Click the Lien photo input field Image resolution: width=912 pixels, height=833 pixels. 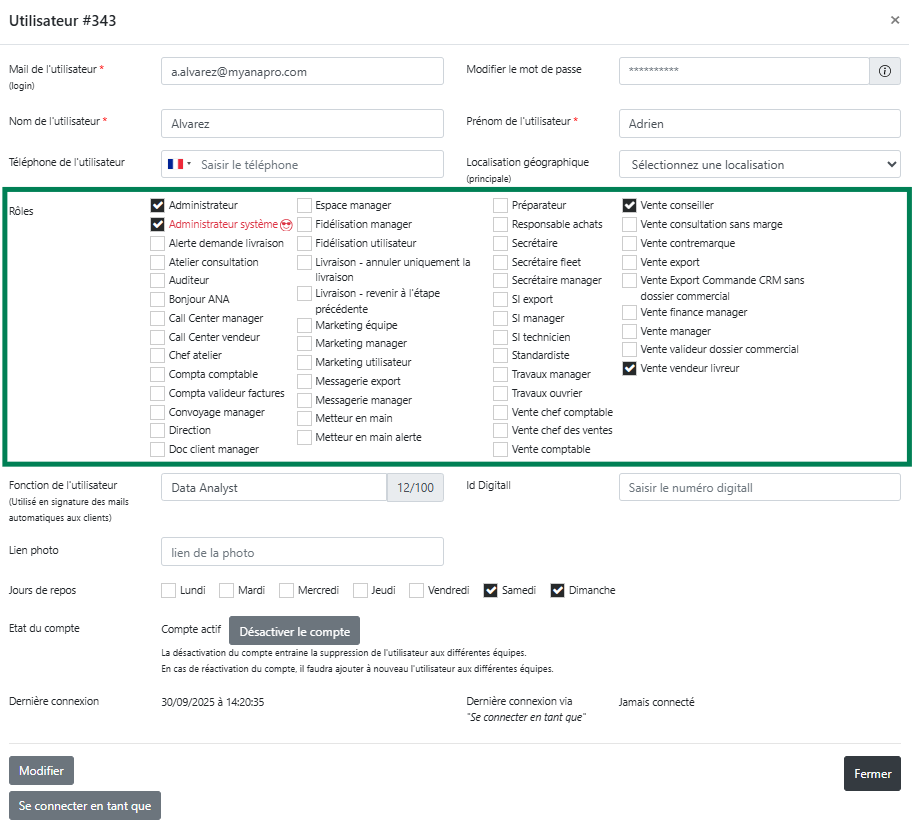point(301,552)
